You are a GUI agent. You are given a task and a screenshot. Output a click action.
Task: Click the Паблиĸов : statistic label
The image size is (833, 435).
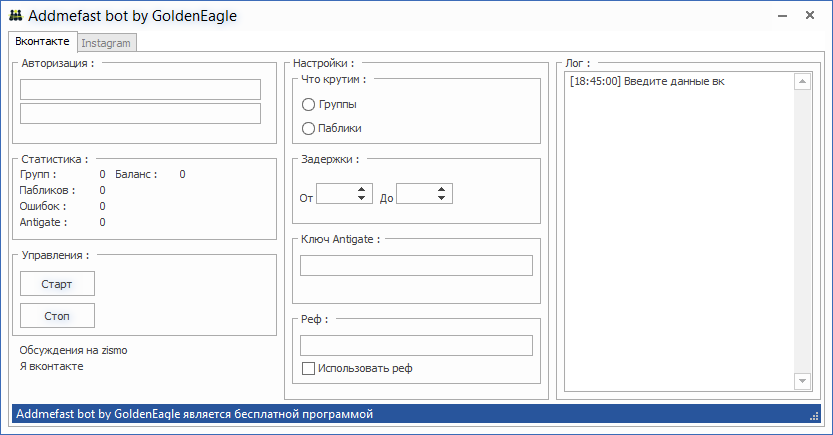(x=47, y=190)
